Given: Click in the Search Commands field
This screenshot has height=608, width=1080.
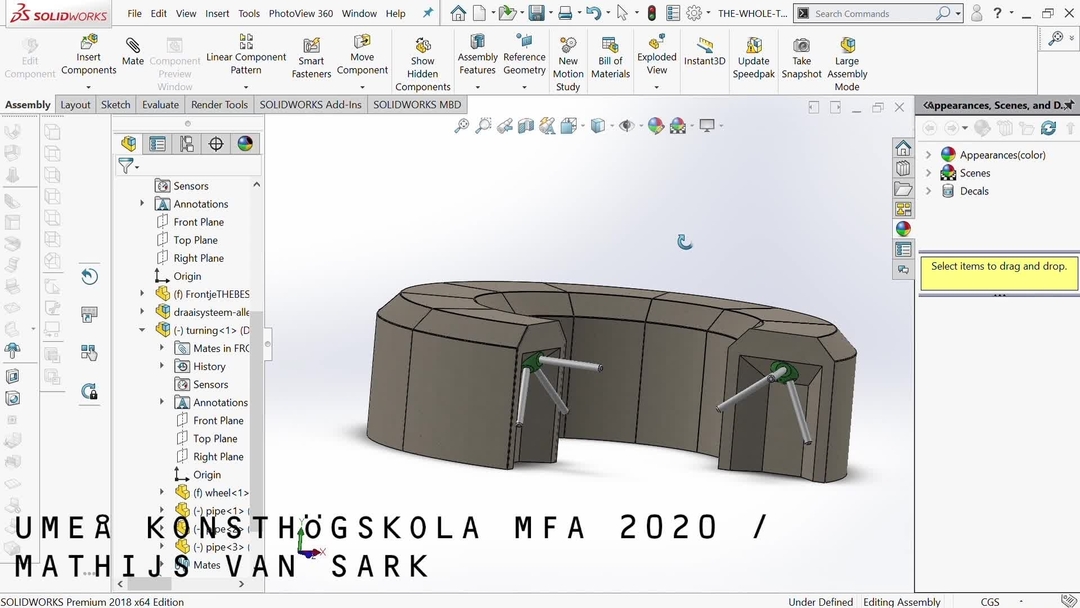Looking at the screenshot, I should 872,14.
